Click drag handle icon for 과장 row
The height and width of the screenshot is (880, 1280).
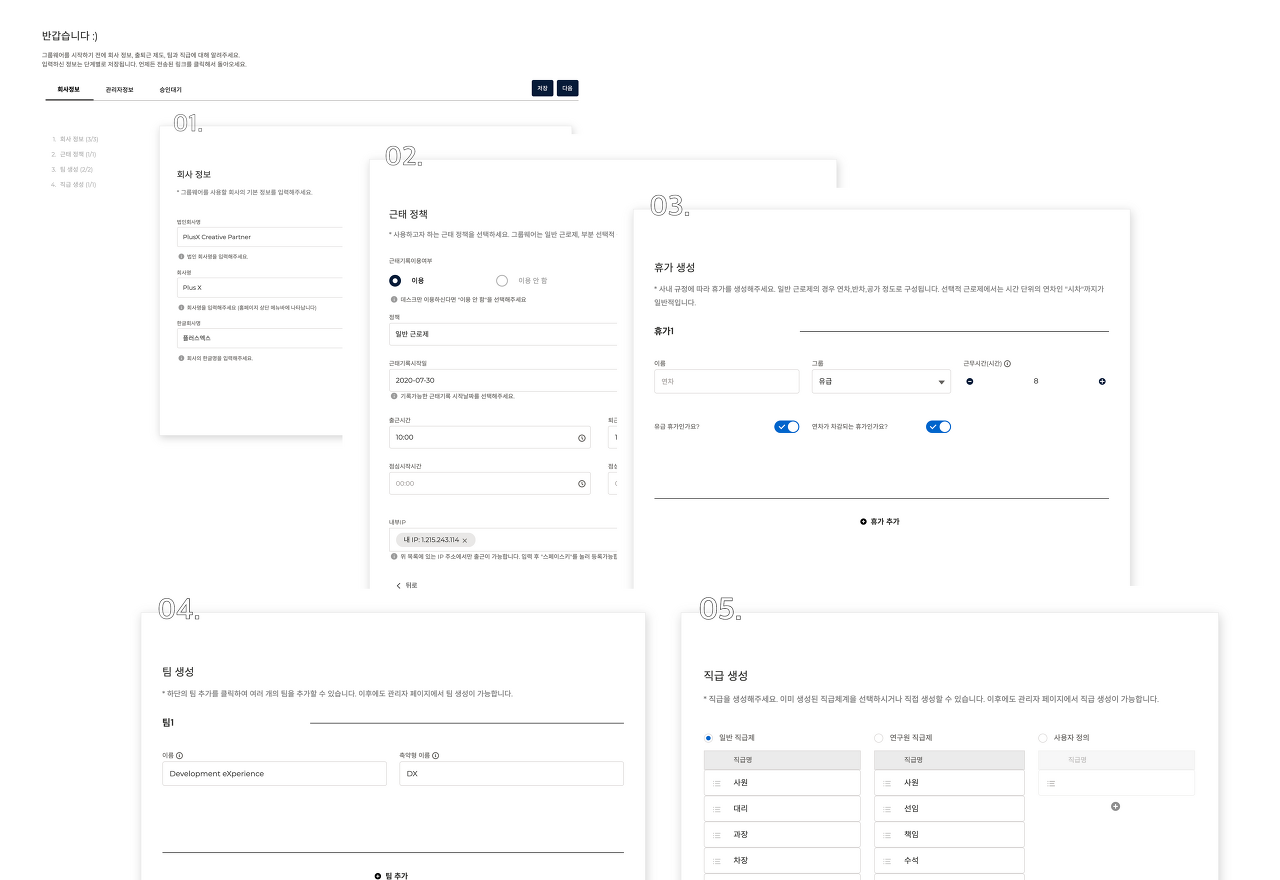(x=717, y=835)
